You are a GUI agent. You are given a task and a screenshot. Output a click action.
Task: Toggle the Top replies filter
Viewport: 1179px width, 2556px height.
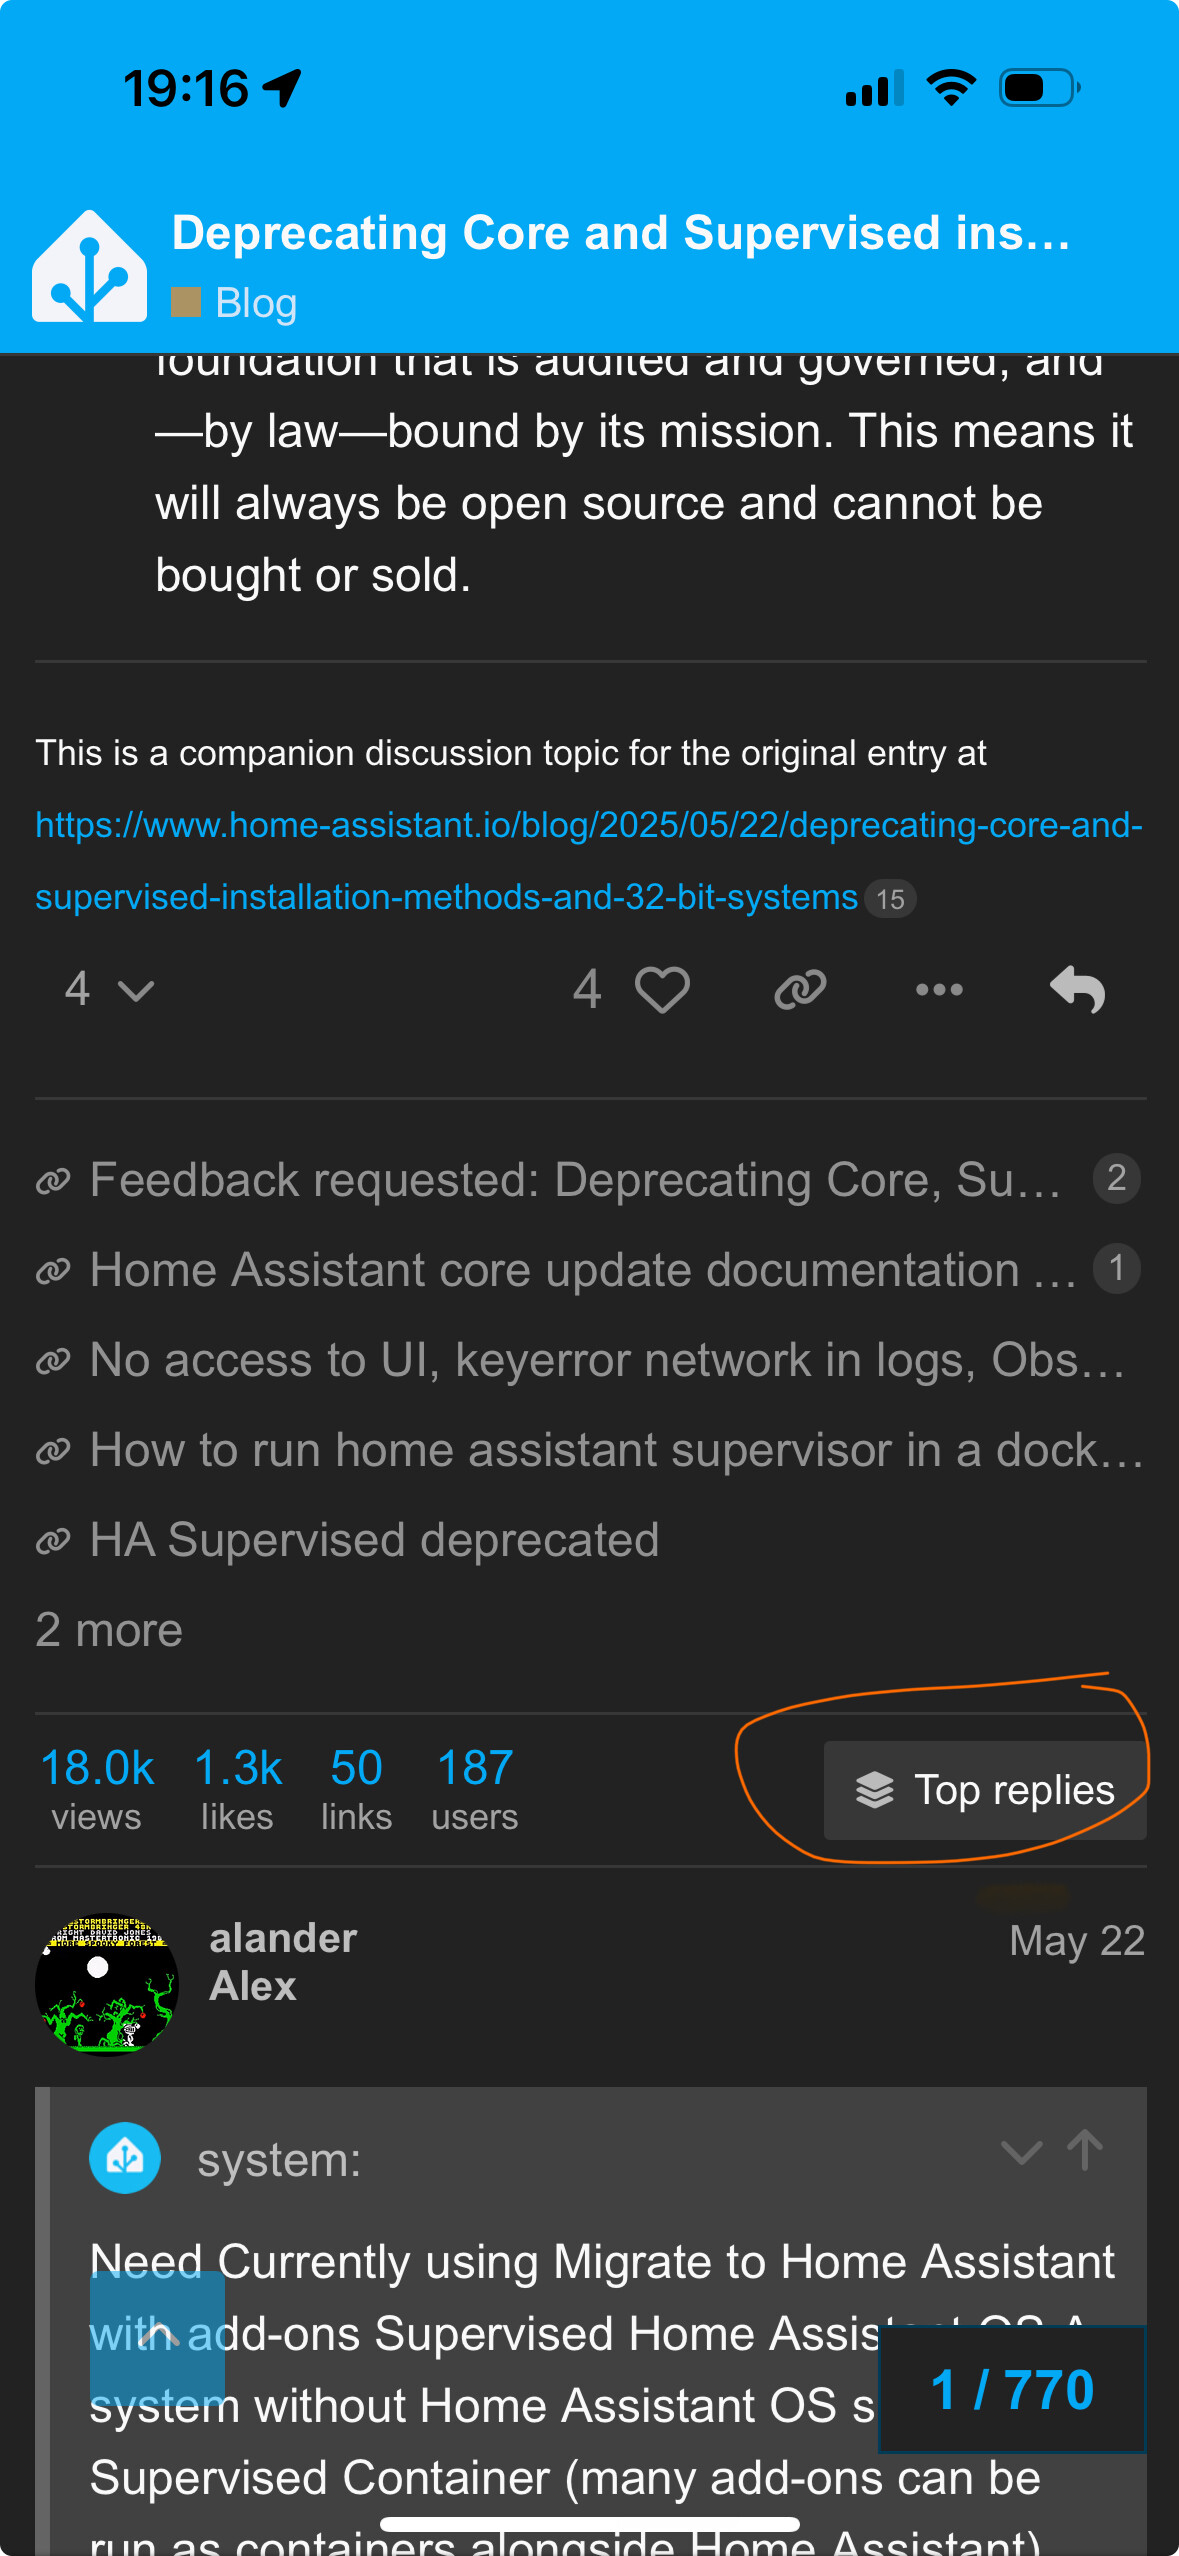tap(985, 1790)
